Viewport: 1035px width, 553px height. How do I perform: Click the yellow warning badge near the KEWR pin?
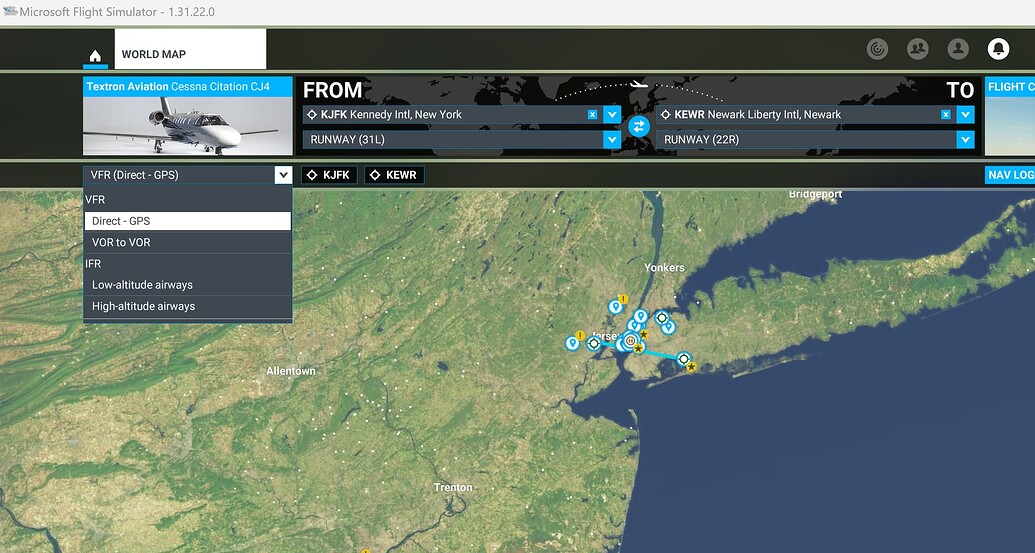pos(580,335)
